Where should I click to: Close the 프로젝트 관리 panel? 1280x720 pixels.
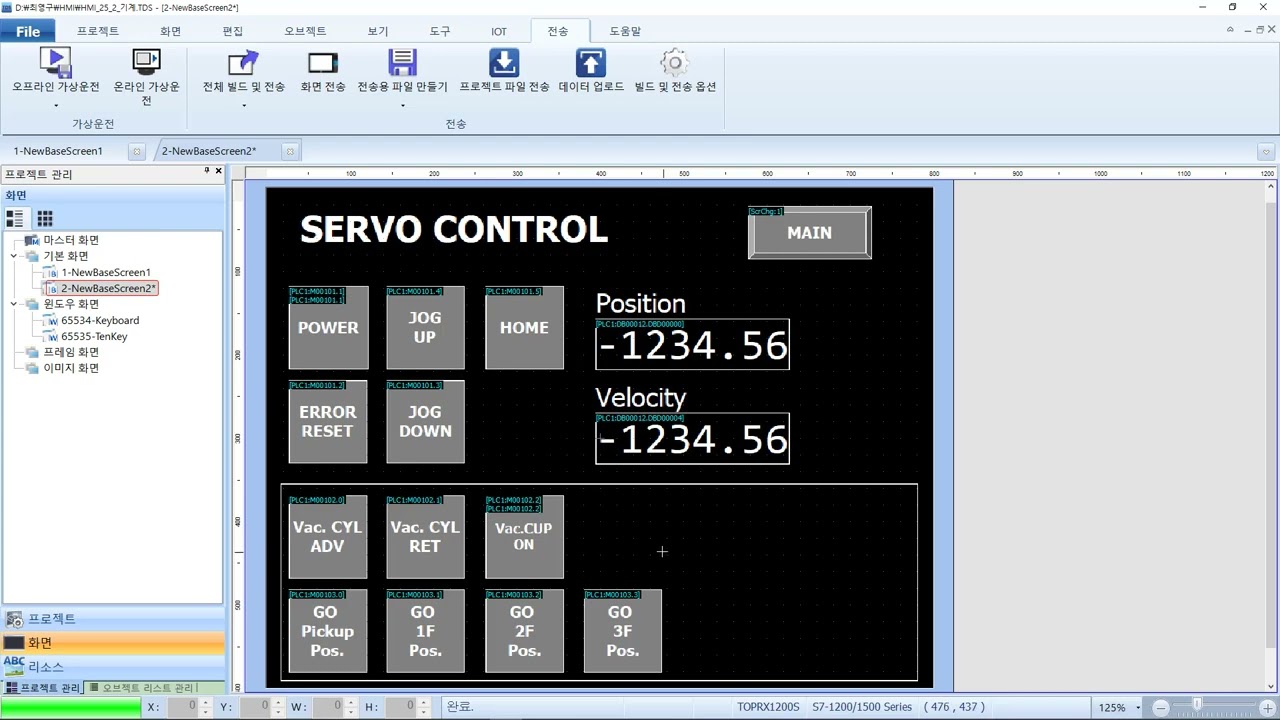click(x=218, y=172)
